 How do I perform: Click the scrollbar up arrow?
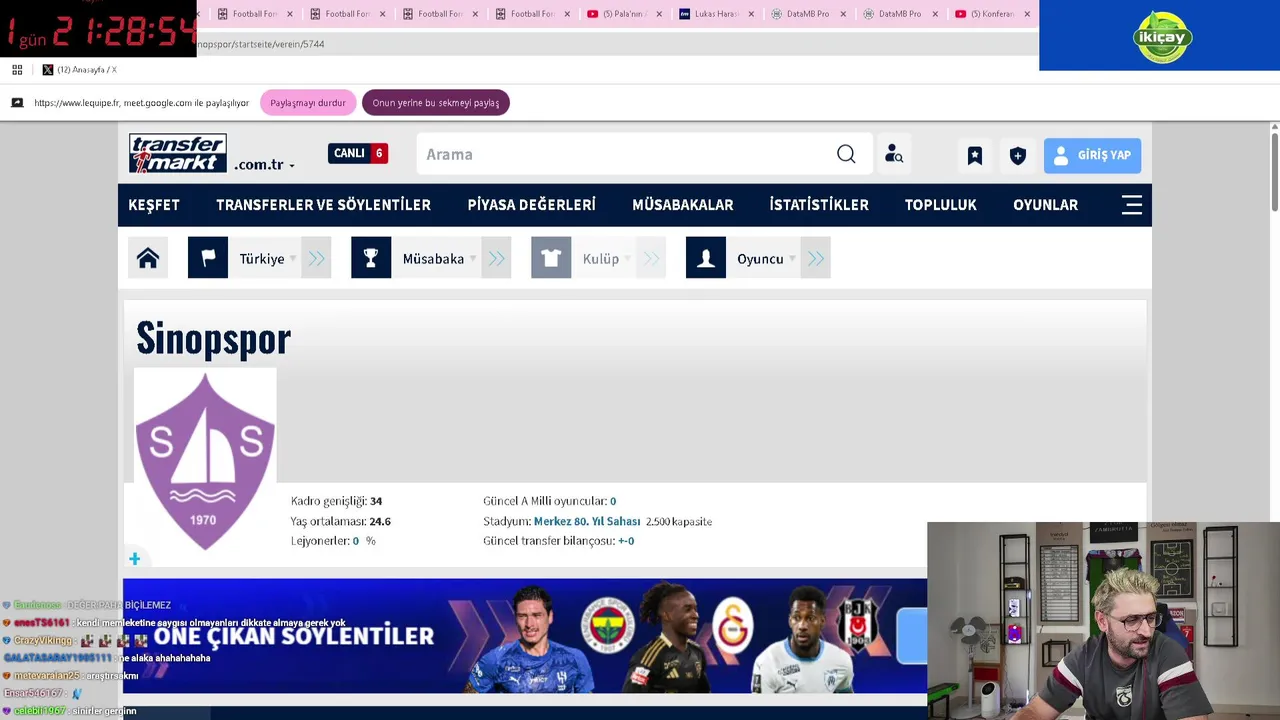1274,127
